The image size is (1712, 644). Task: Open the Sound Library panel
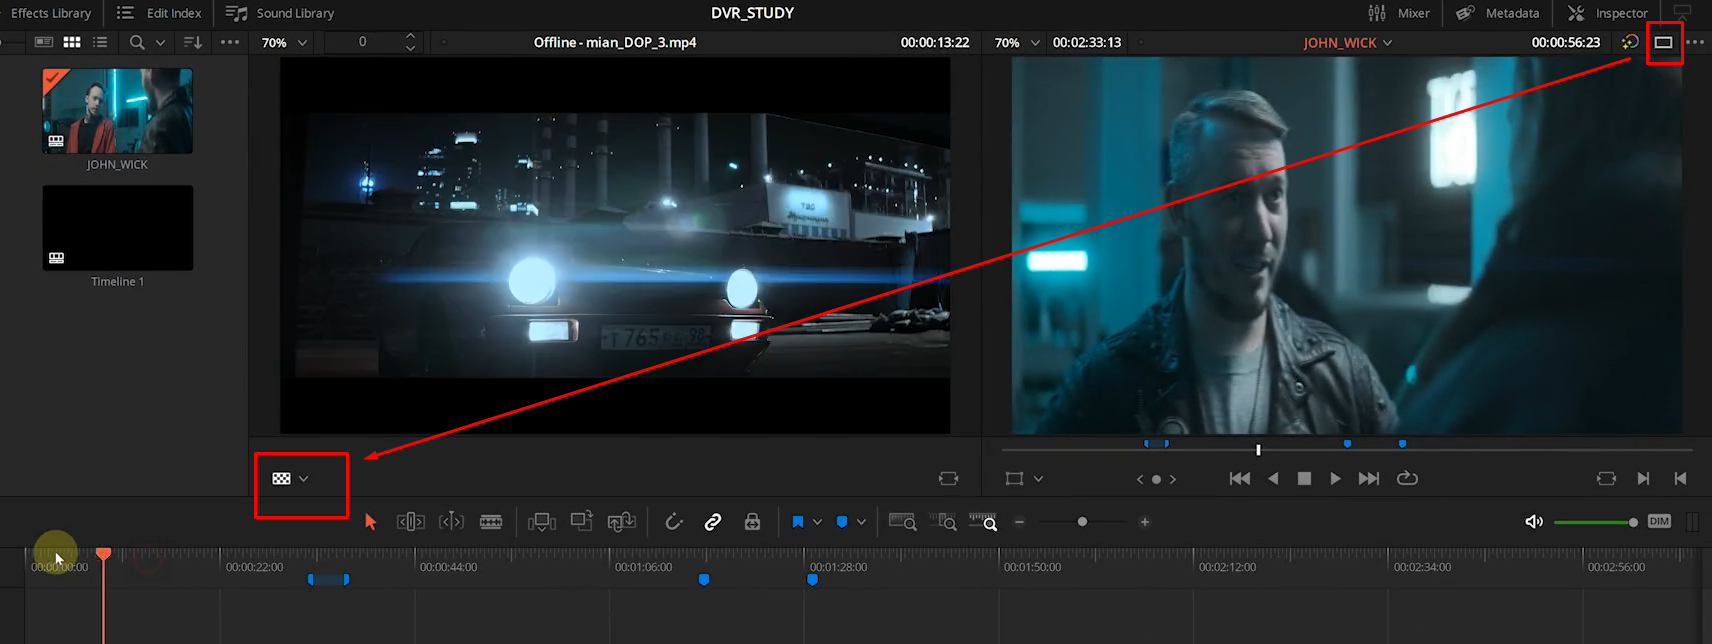[x=280, y=13]
